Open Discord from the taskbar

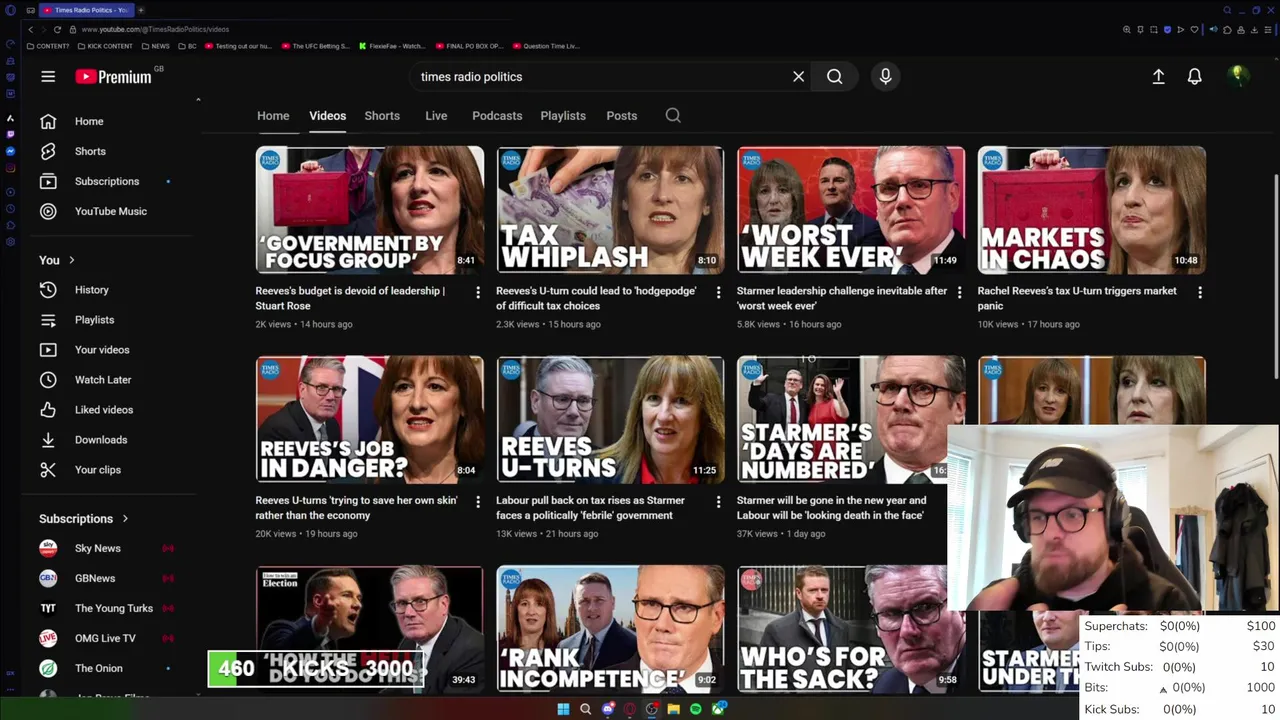608,709
